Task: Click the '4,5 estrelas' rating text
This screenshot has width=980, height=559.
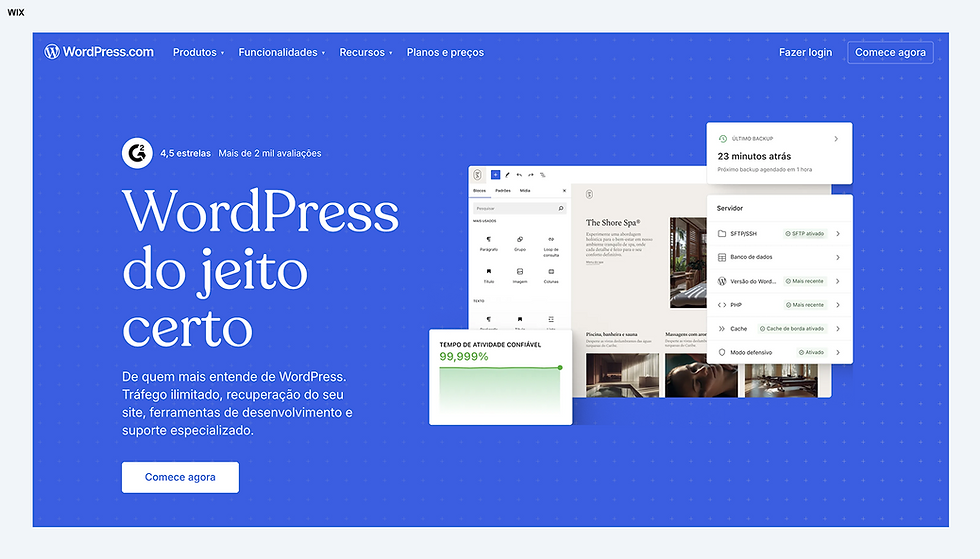Action: (x=185, y=153)
